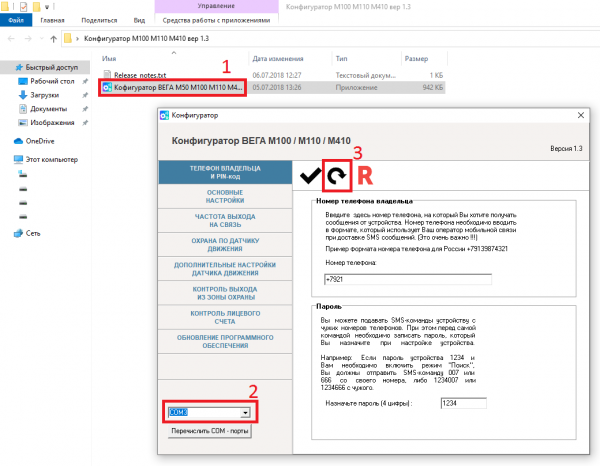Open Загрузки in navigation pane
The height and width of the screenshot is (466, 600).
44,95
